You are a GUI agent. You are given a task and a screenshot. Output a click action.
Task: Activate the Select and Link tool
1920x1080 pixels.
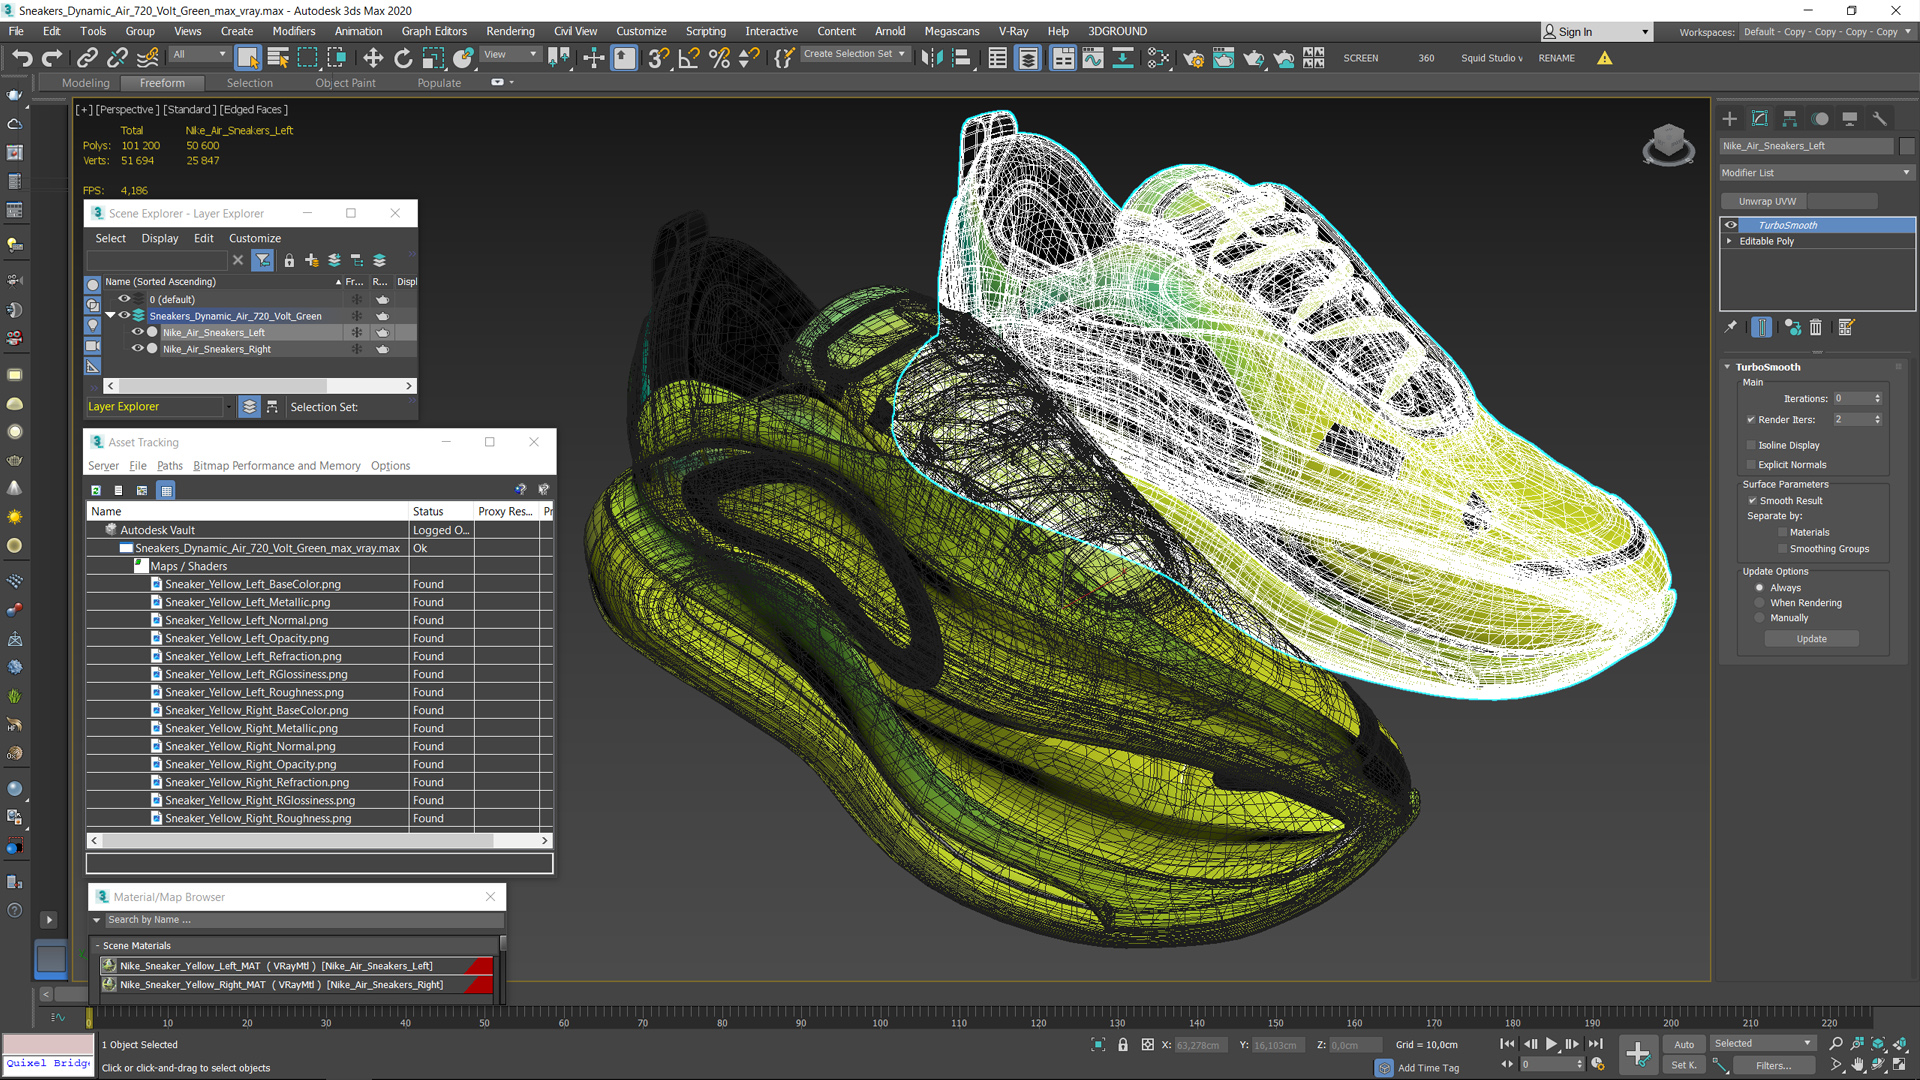click(87, 58)
